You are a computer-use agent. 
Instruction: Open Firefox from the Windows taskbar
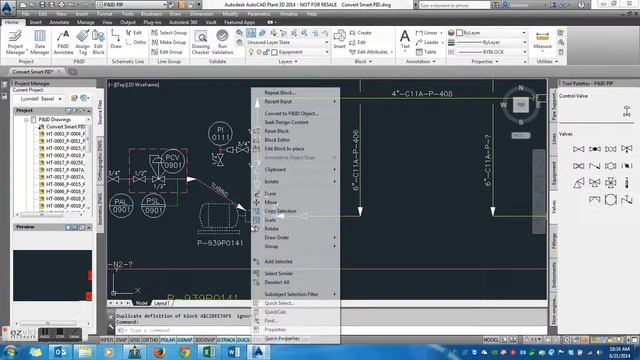tap(160, 352)
